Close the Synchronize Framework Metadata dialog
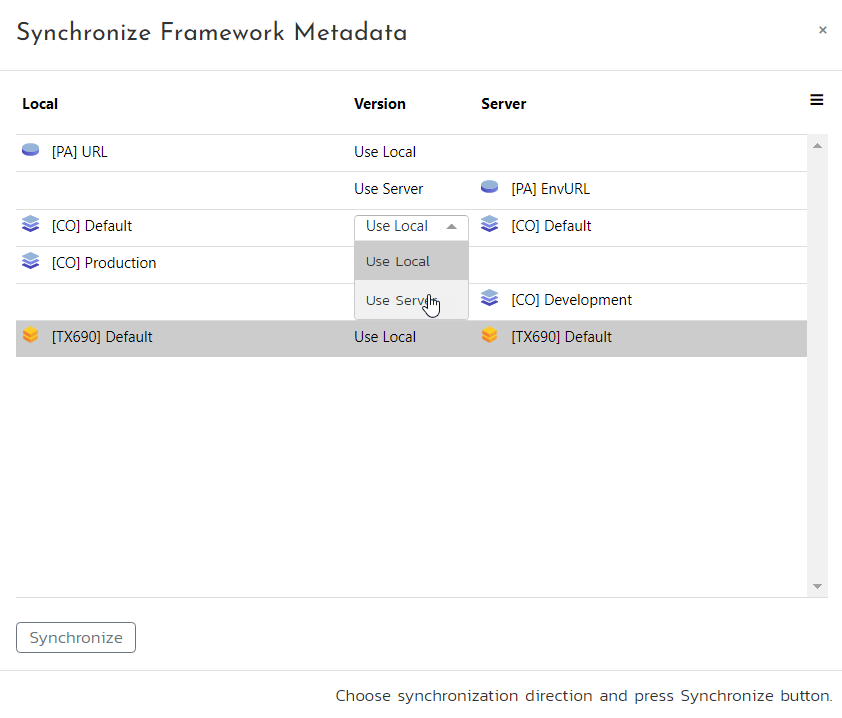This screenshot has height=718, width=842. coord(822,30)
